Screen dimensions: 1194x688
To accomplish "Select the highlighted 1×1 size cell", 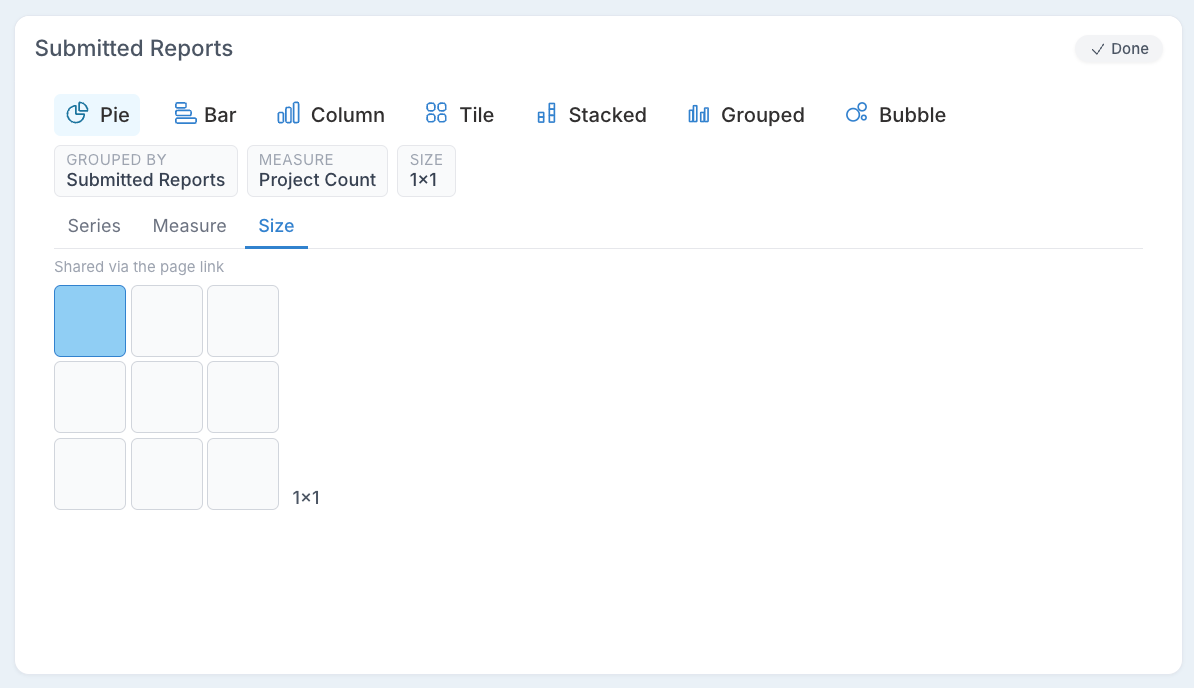I will (x=90, y=321).
